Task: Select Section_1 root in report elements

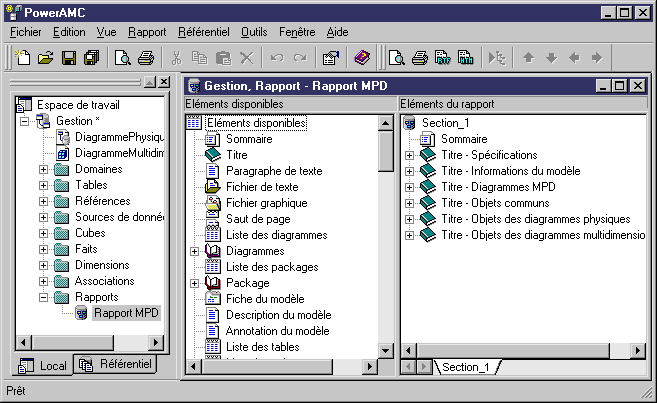Action: 445,123
